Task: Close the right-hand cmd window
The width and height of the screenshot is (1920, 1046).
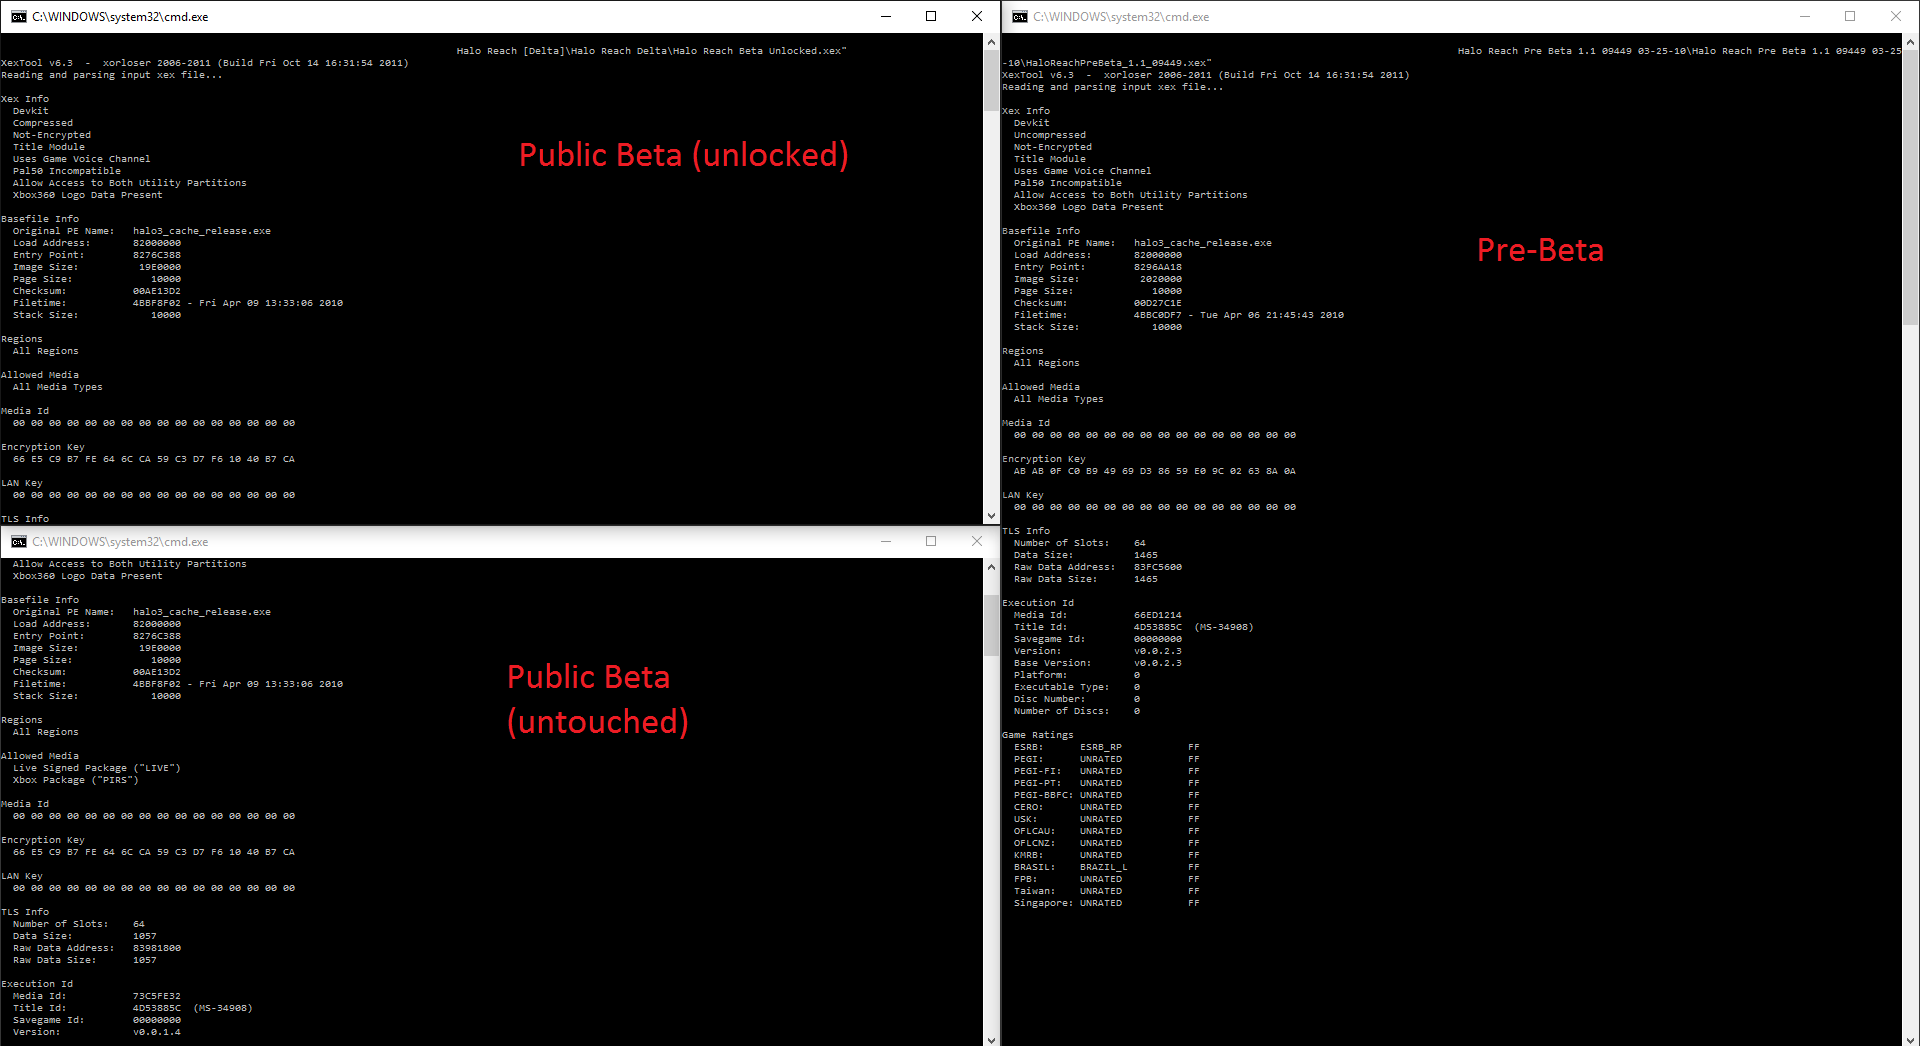Action: (x=1896, y=16)
